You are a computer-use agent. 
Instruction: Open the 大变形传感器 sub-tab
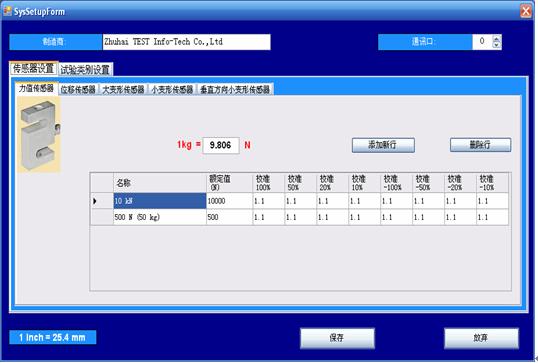(x=124, y=90)
